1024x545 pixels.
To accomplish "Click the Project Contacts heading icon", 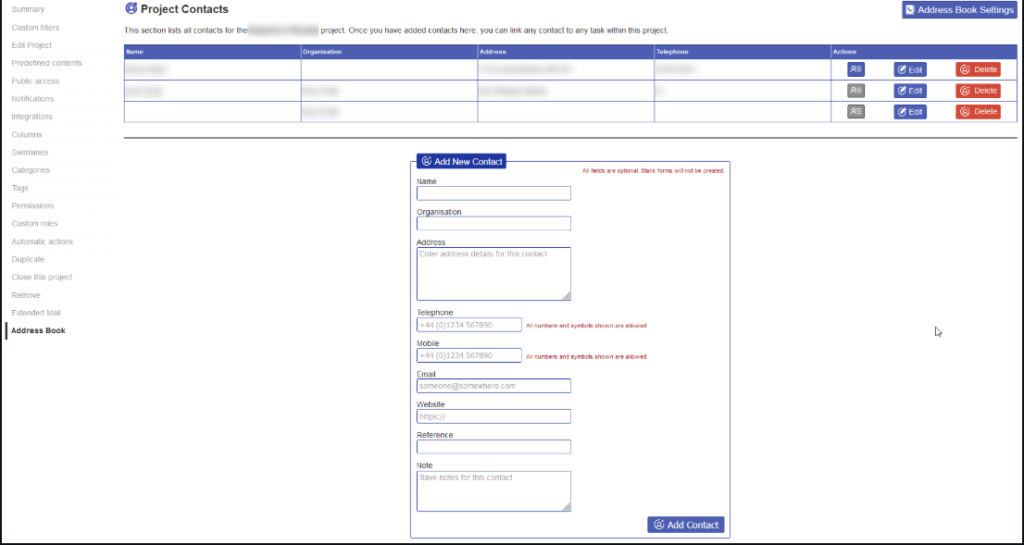I will point(131,8).
